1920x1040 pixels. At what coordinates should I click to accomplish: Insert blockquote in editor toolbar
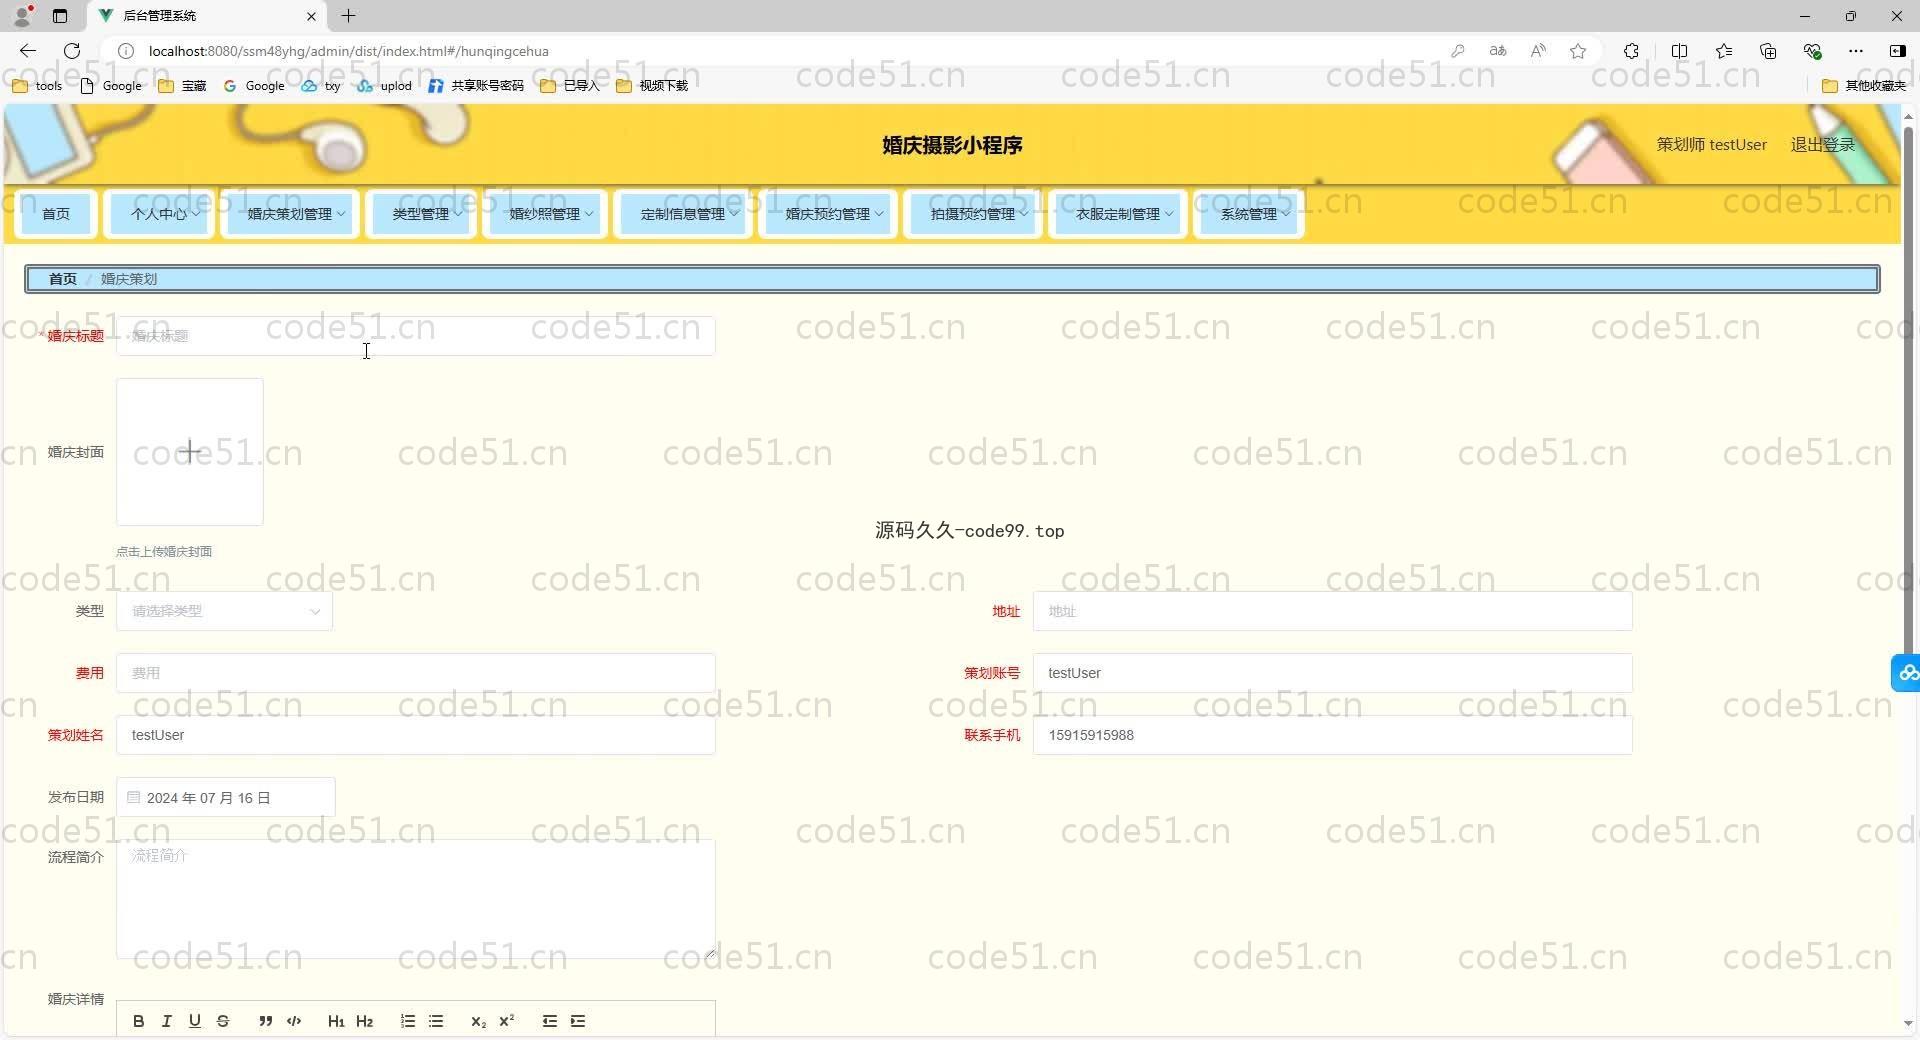265,1021
